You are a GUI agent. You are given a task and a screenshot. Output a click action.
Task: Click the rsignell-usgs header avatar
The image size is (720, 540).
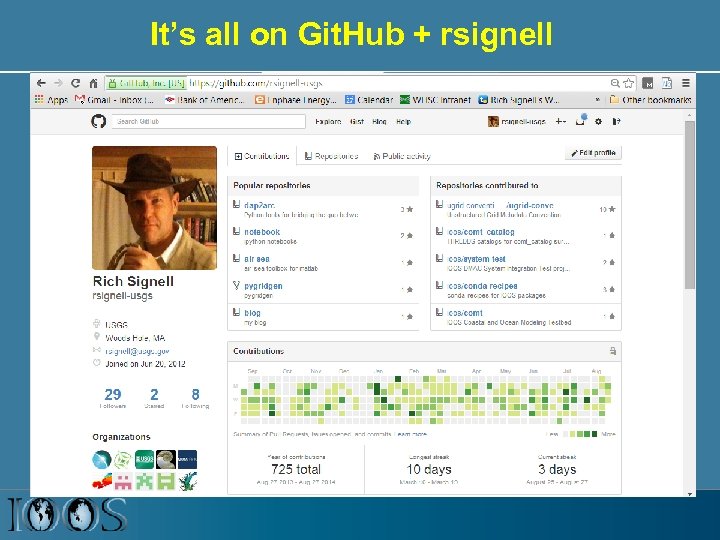click(x=493, y=122)
